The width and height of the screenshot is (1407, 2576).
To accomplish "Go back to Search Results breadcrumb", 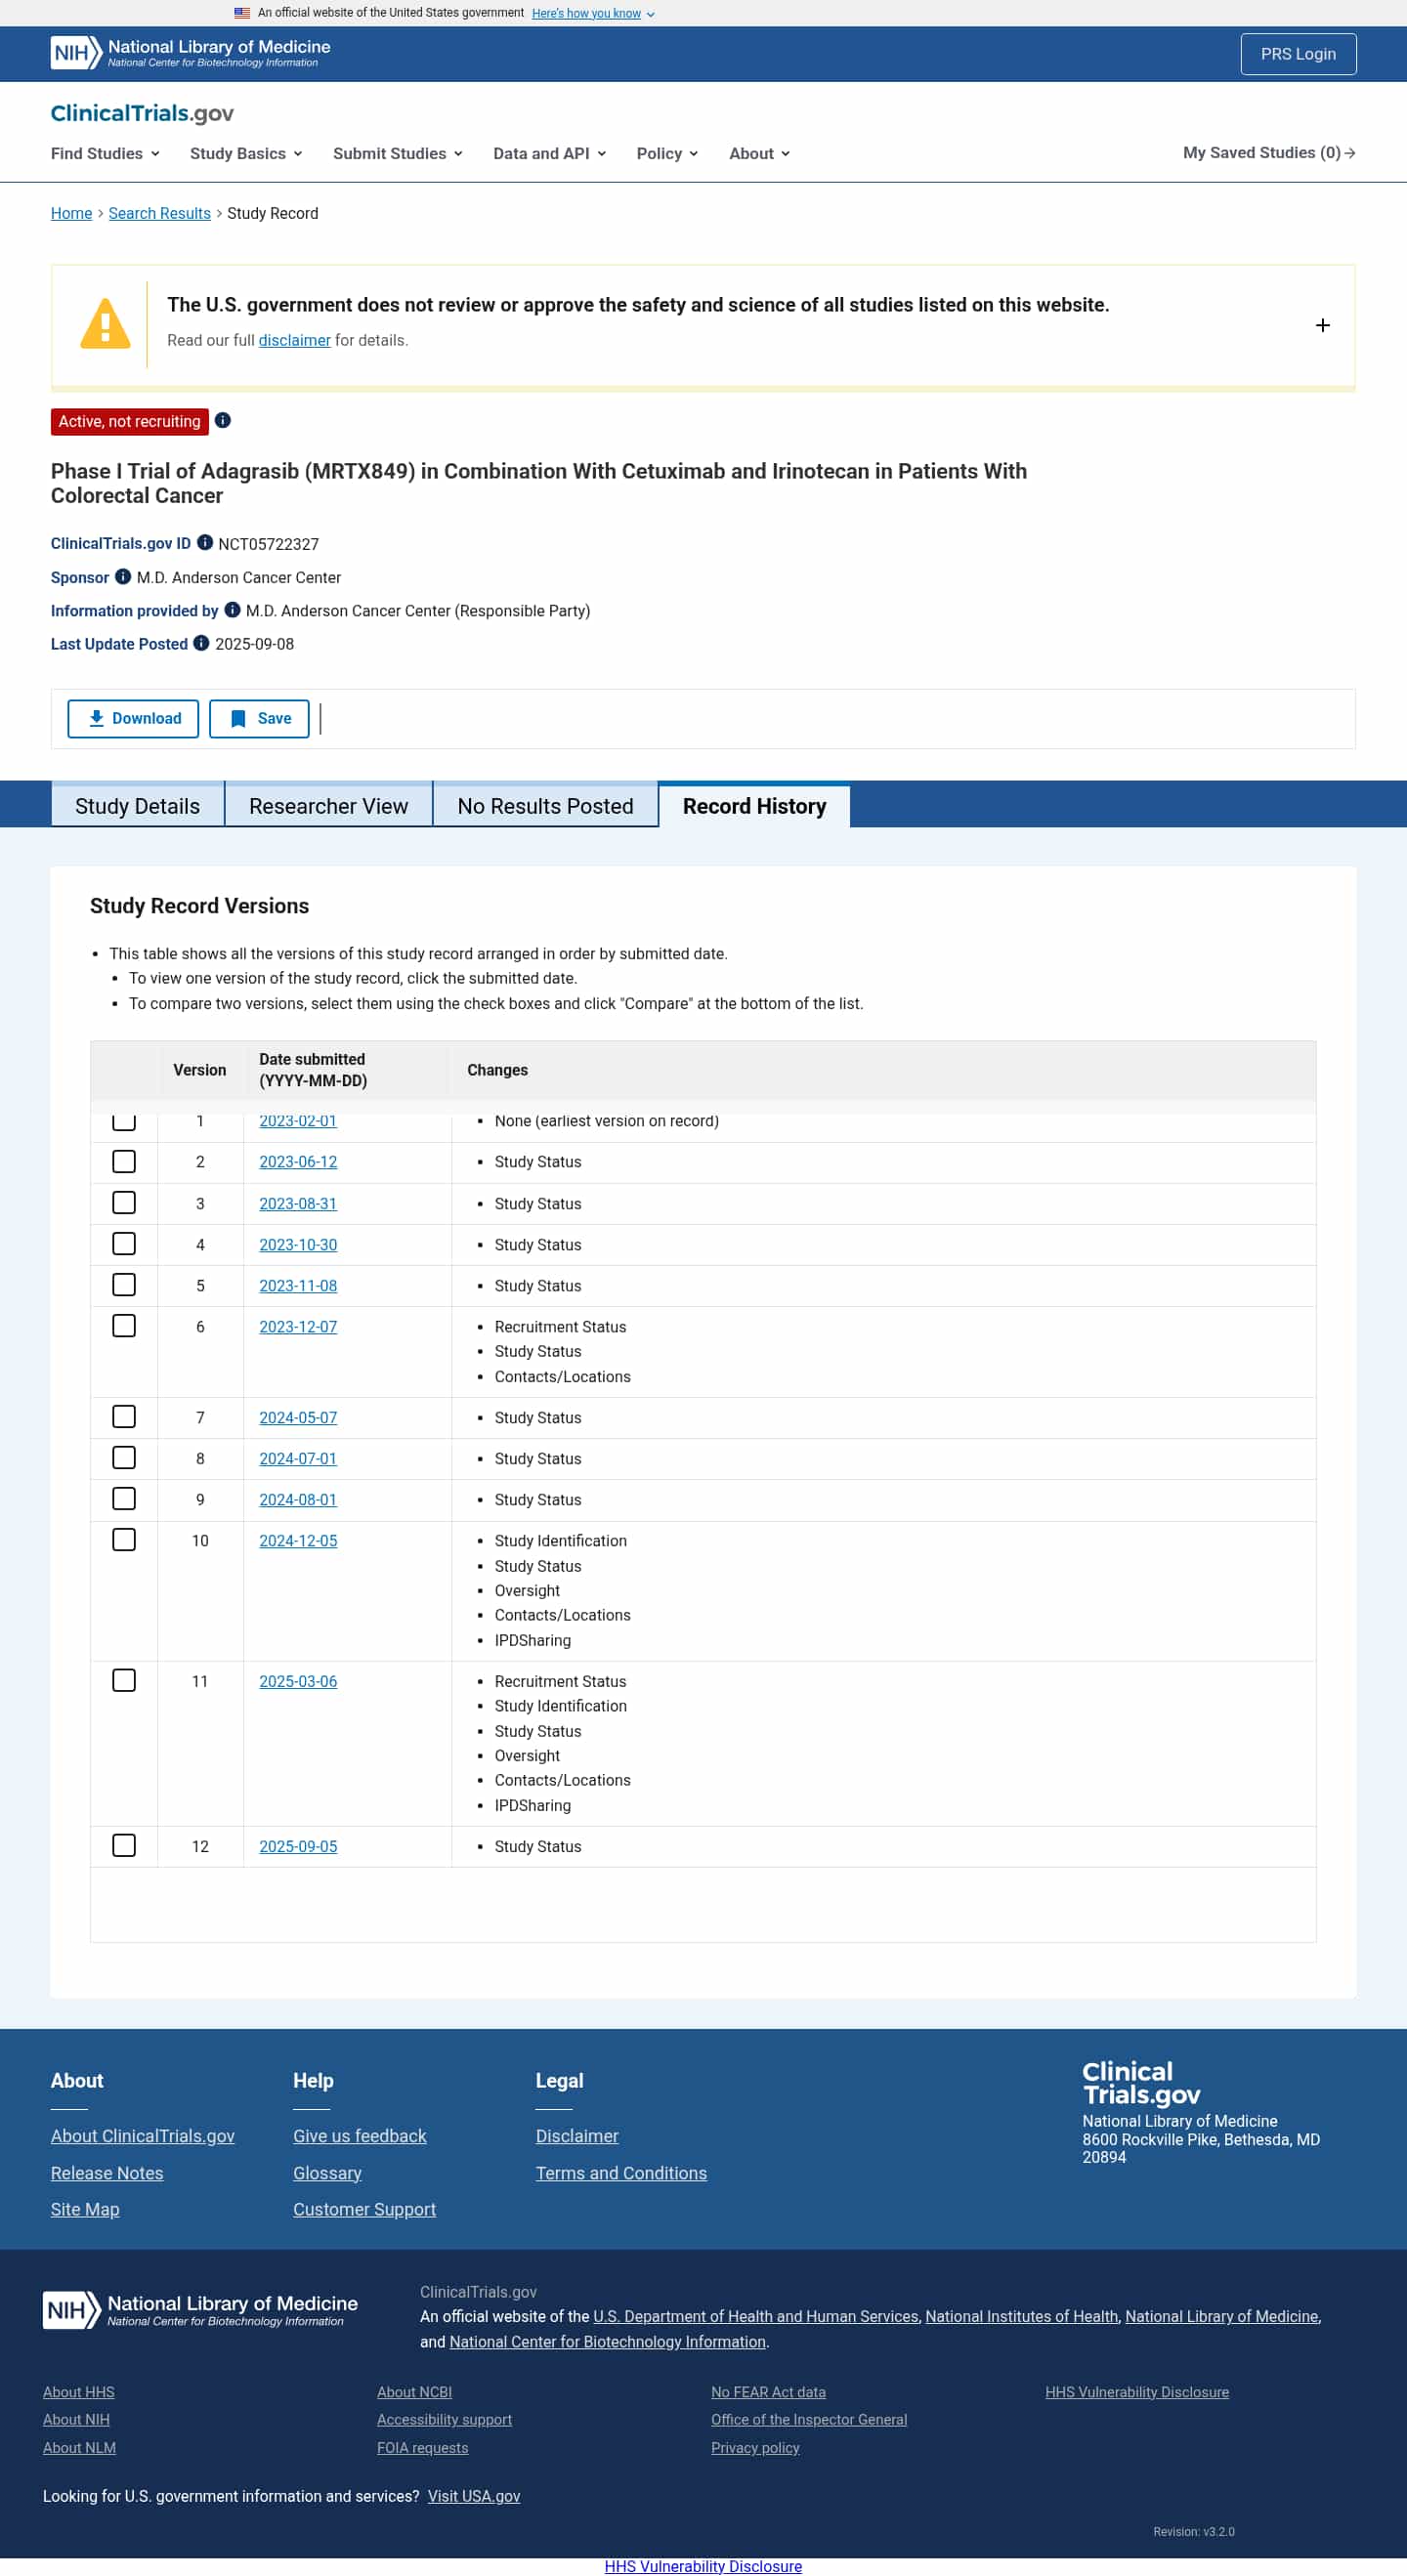I will click(x=160, y=213).
